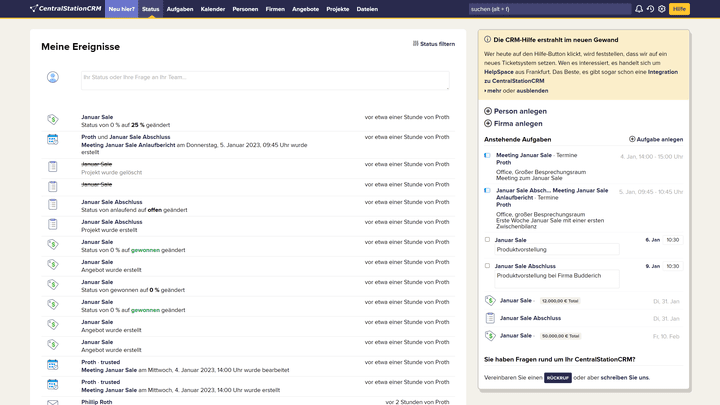Screen dimensions: 720x405
Task: Expand help text via mehr link
Action: click(494, 90)
